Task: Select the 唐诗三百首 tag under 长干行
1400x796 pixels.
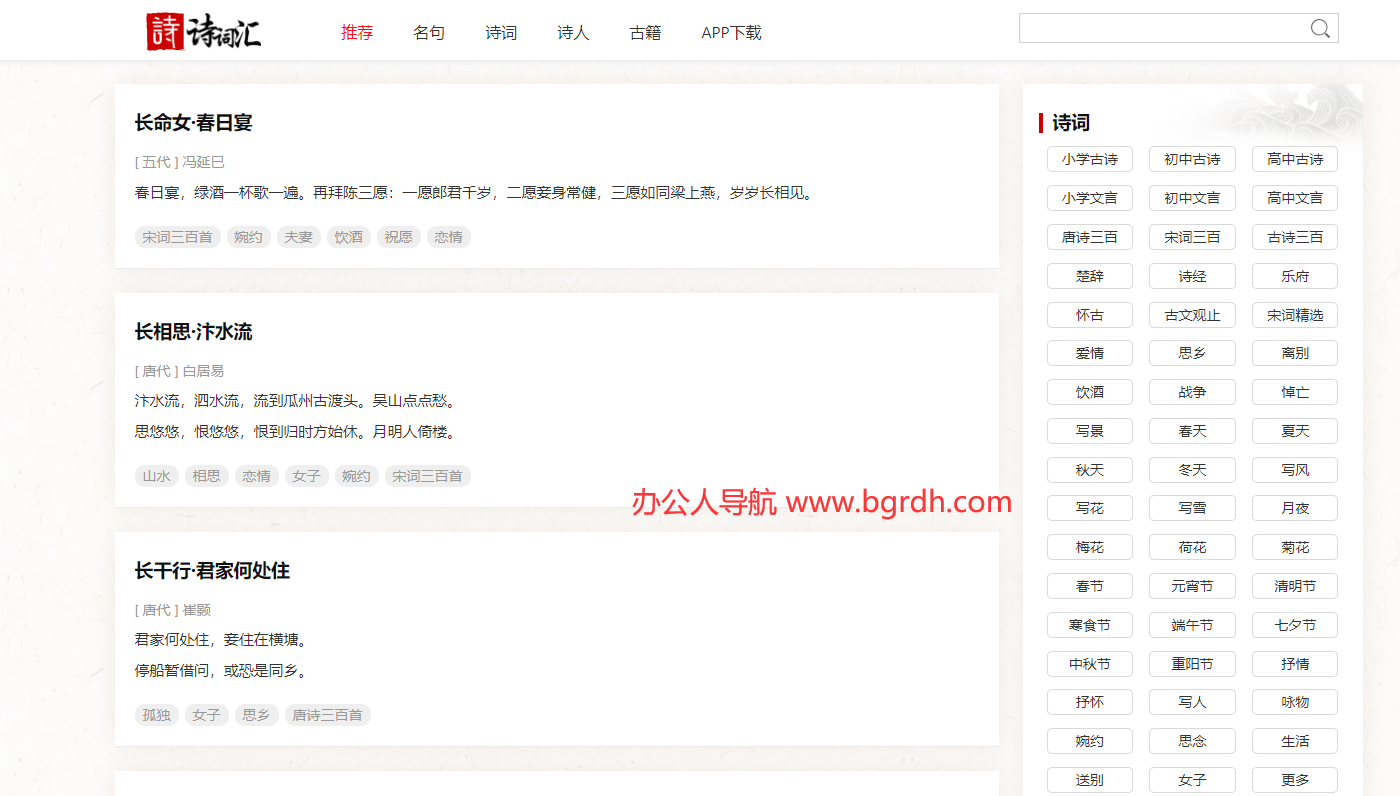Action: coord(327,715)
